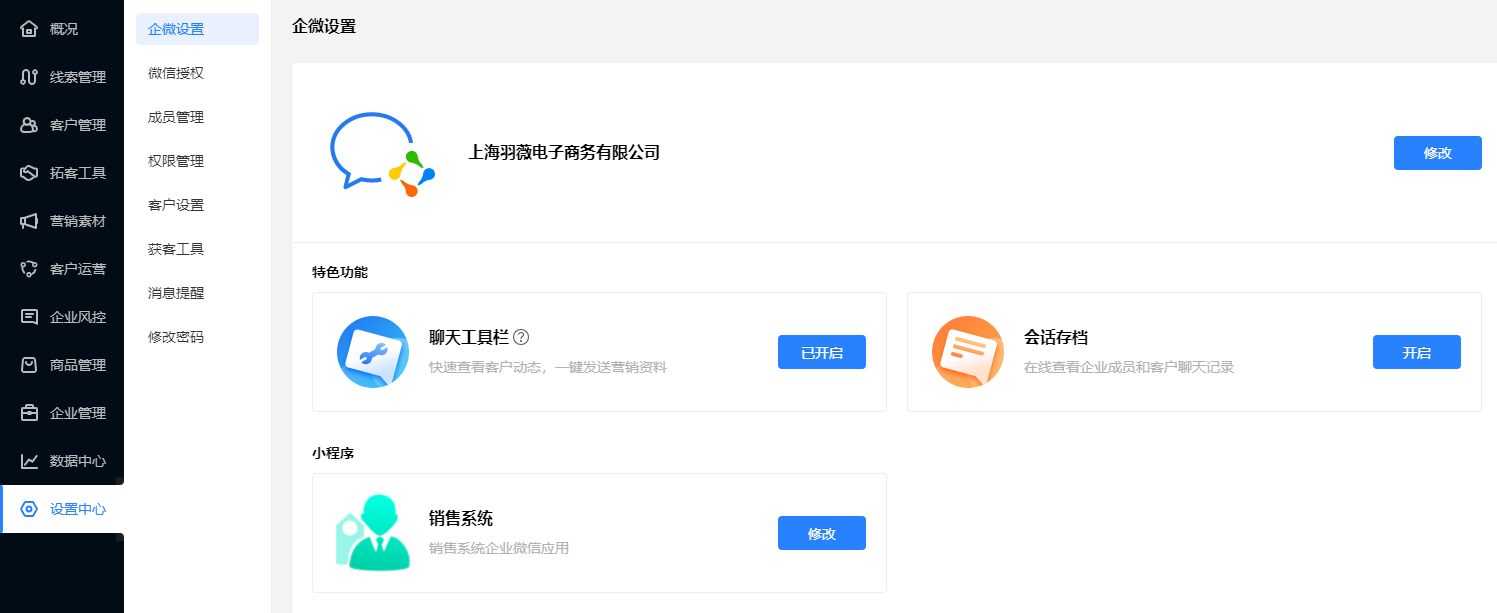Image resolution: width=1497 pixels, height=613 pixels.
Task: Click the WeCom company logo
Action: tap(382, 154)
